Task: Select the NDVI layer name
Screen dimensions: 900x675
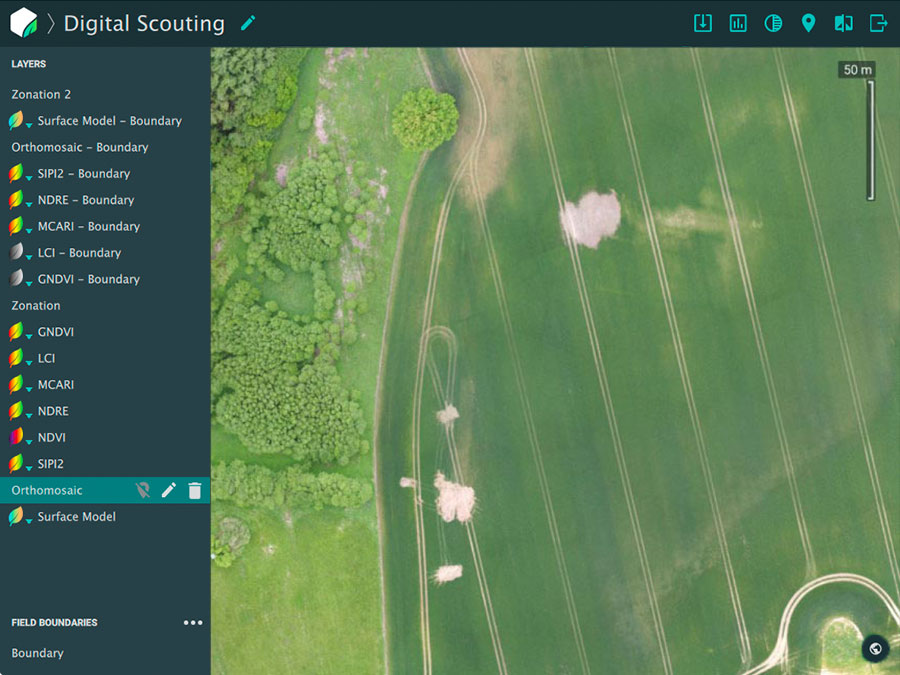Action: click(52, 437)
